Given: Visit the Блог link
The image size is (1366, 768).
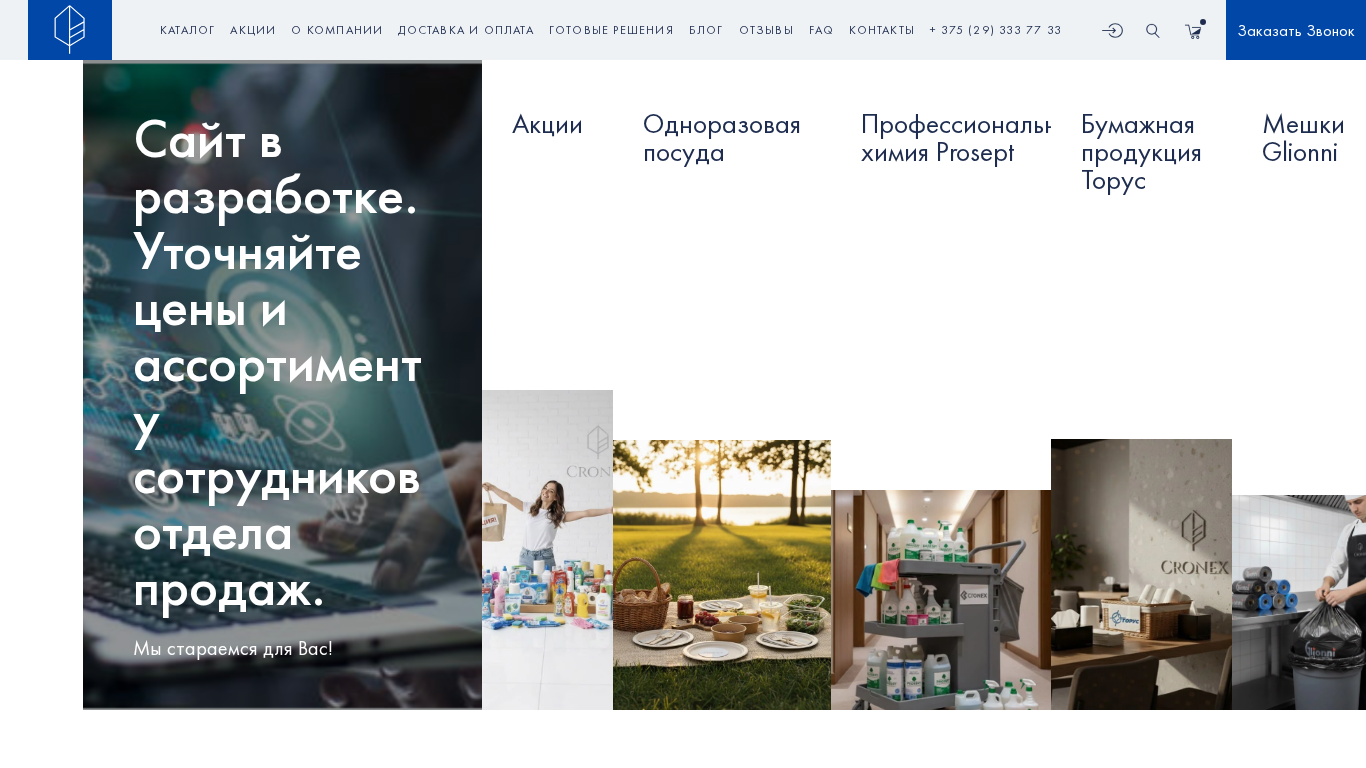Looking at the screenshot, I should click(706, 30).
